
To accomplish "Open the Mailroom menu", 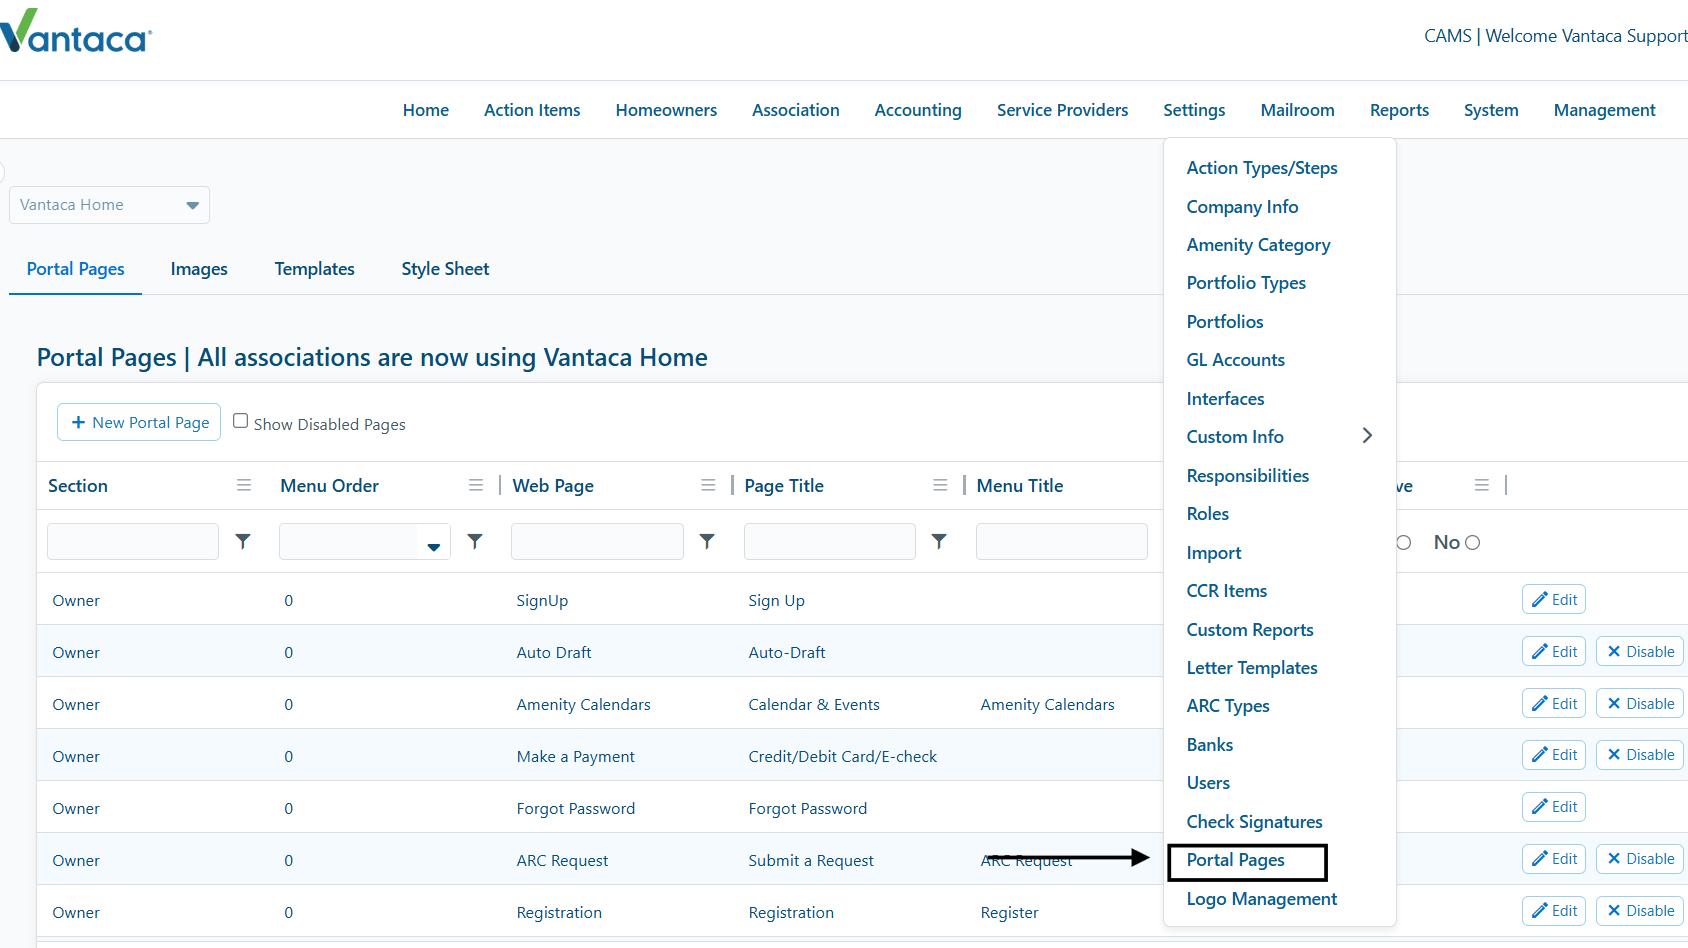I will (1297, 110).
